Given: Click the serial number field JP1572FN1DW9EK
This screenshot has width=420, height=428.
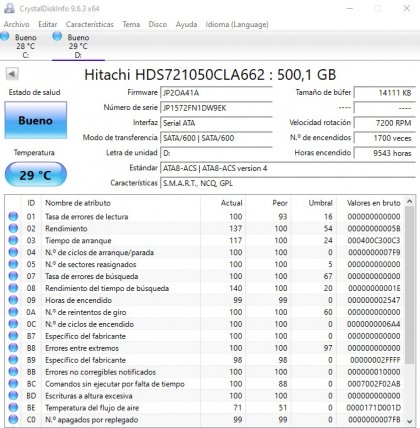Looking at the screenshot, I should [216, 108].
